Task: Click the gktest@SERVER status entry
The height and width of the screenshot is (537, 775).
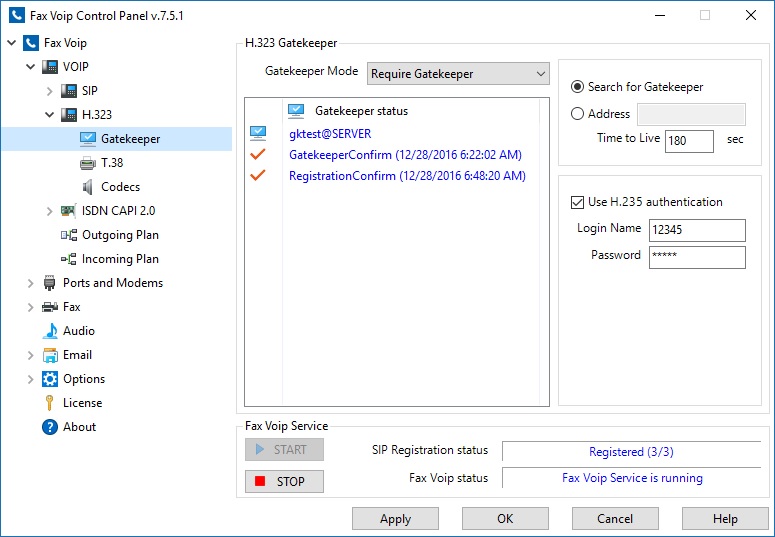Action: (x=330, y=134)
